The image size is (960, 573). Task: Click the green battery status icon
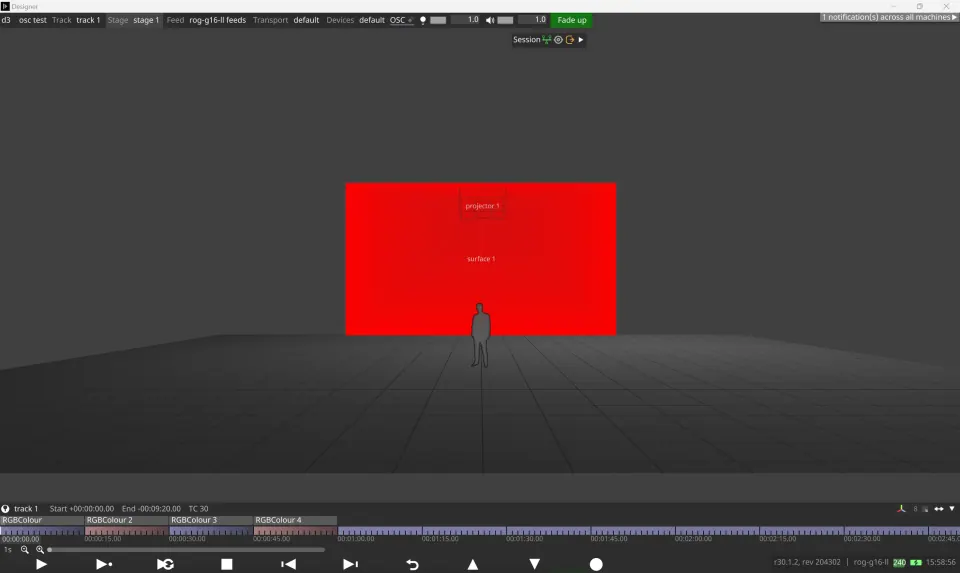coord(916,563)
